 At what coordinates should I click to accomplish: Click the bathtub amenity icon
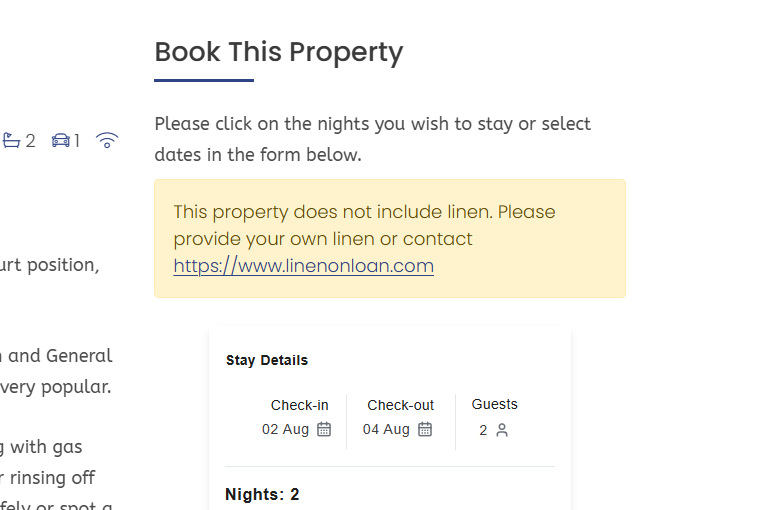[x=12, y=141]
